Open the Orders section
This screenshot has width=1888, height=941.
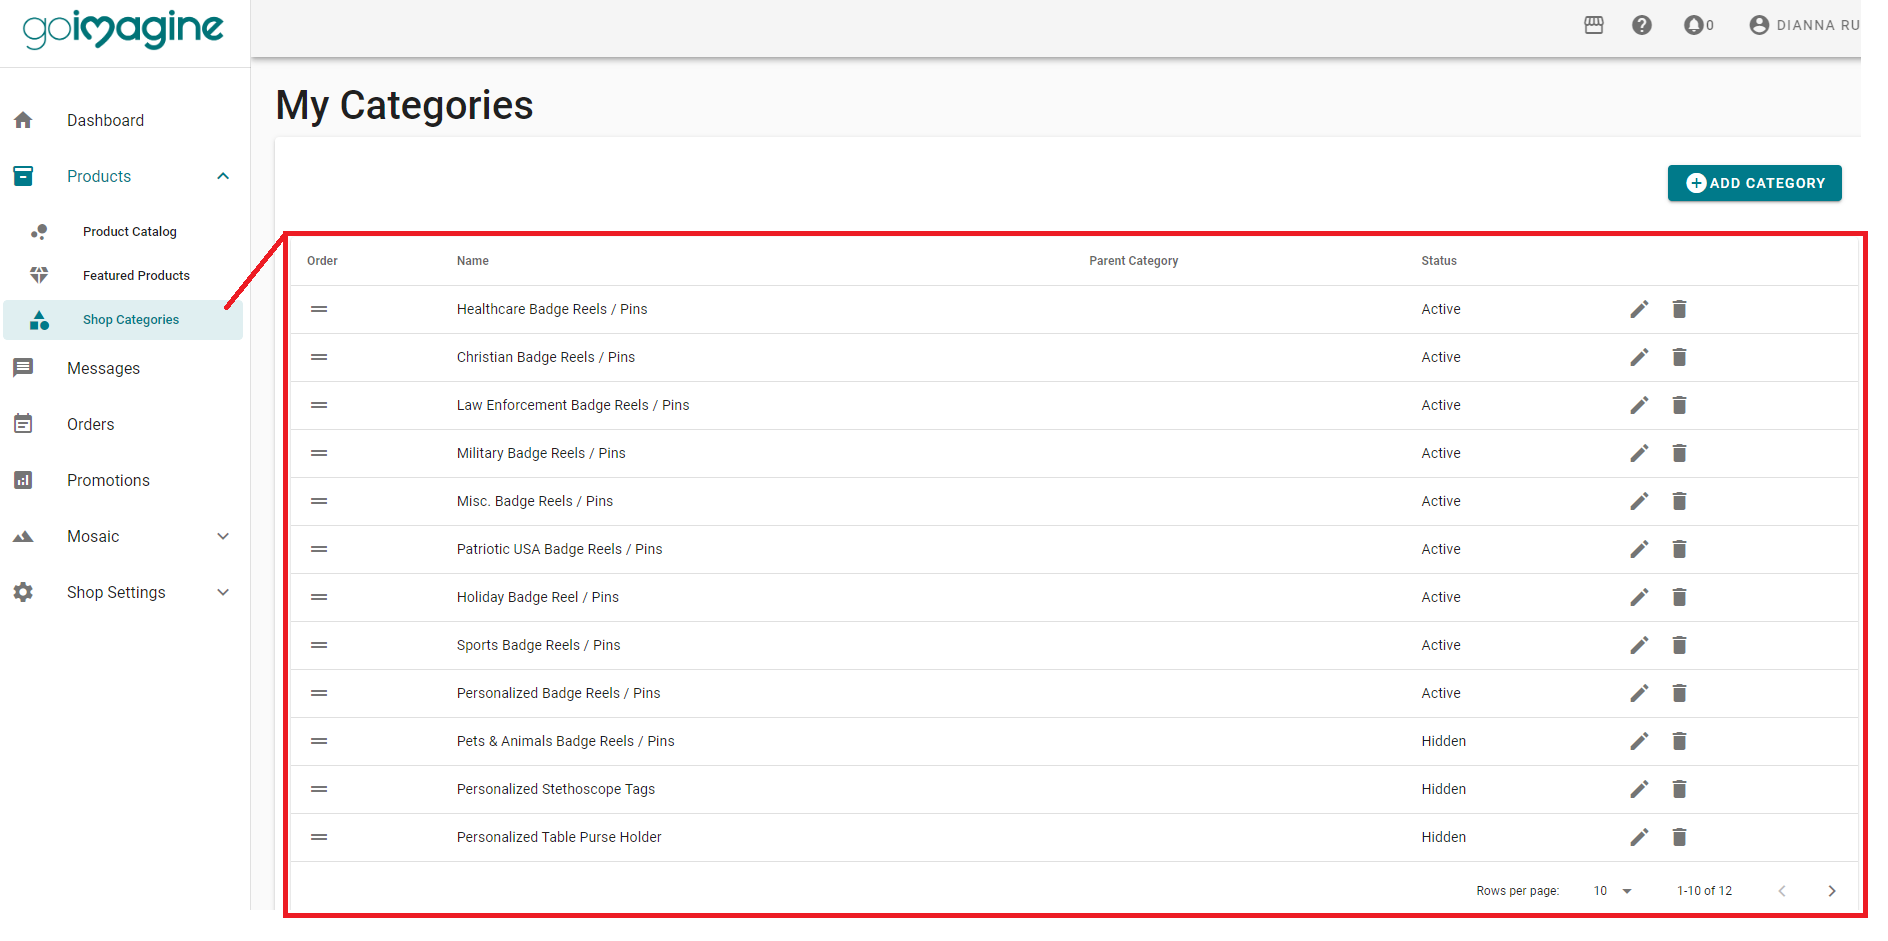point(90,424)
